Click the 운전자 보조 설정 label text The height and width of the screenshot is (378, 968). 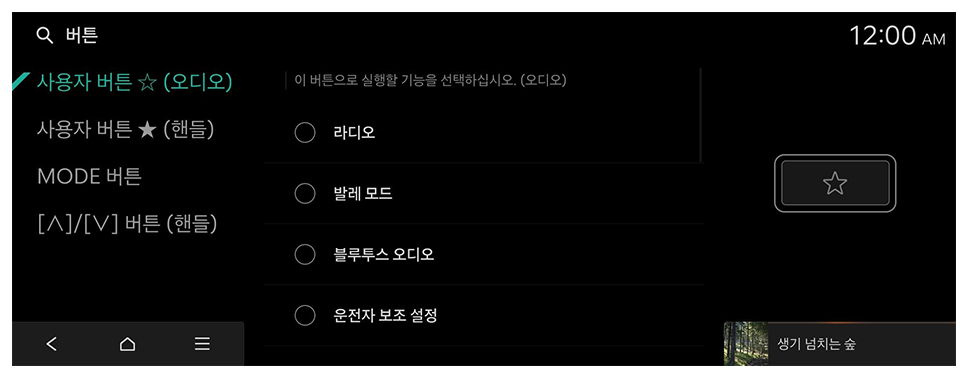(x=385, y=316)
